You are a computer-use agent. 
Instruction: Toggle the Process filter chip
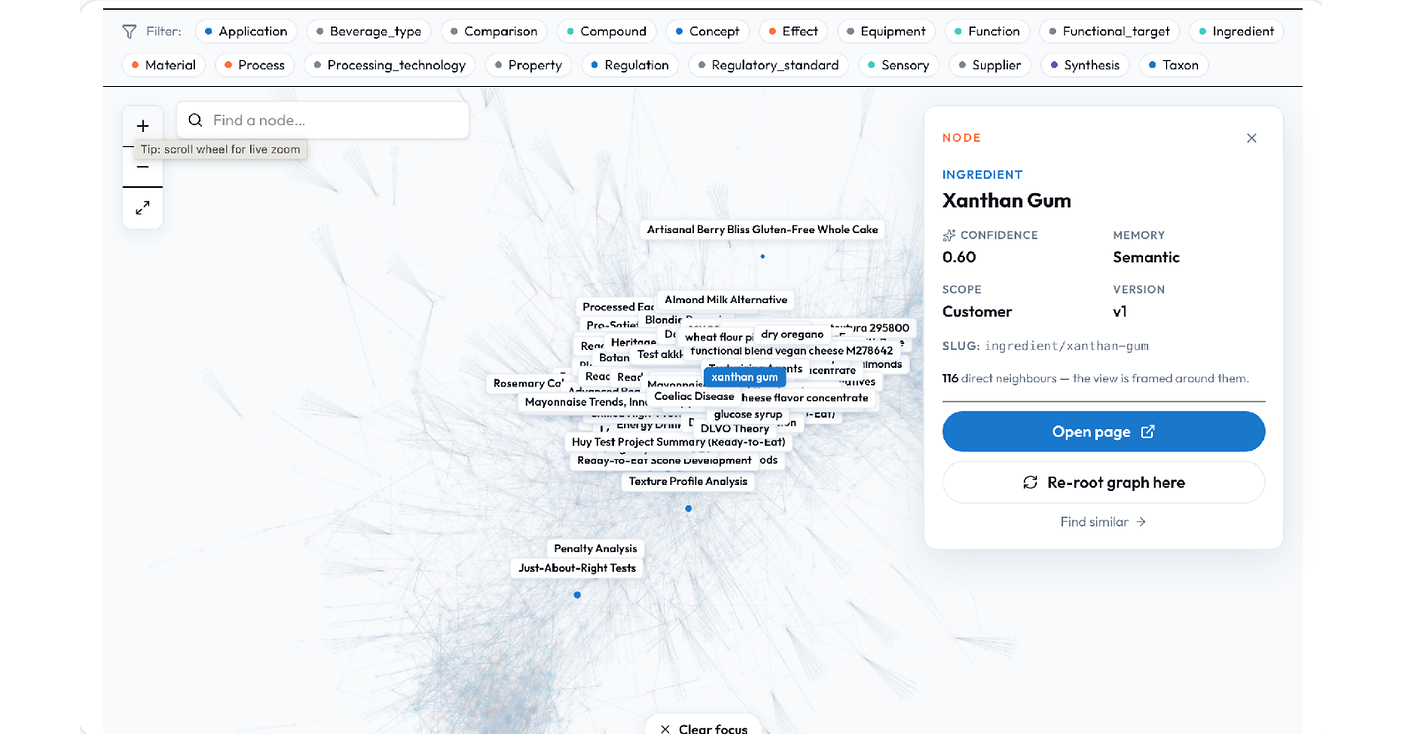pos(255,65)
